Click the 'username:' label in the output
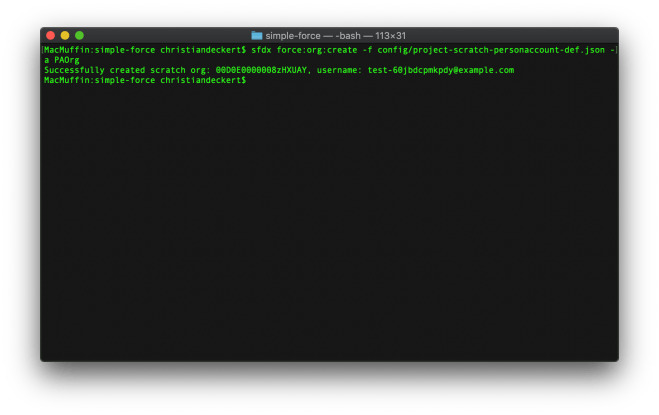 pos(342,70)
